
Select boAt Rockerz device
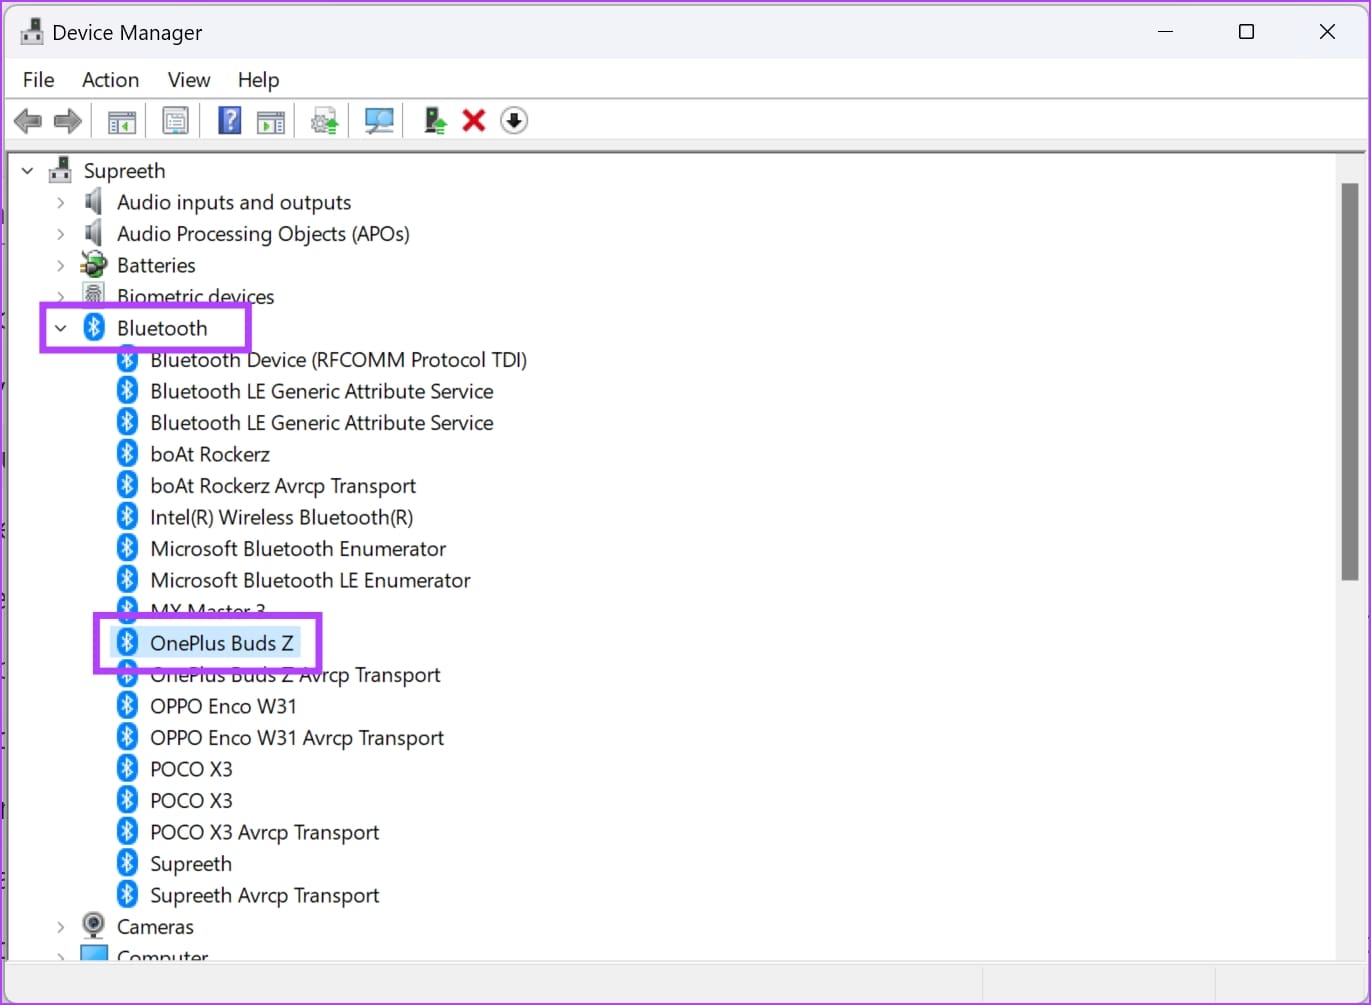(x=210, y=454)
